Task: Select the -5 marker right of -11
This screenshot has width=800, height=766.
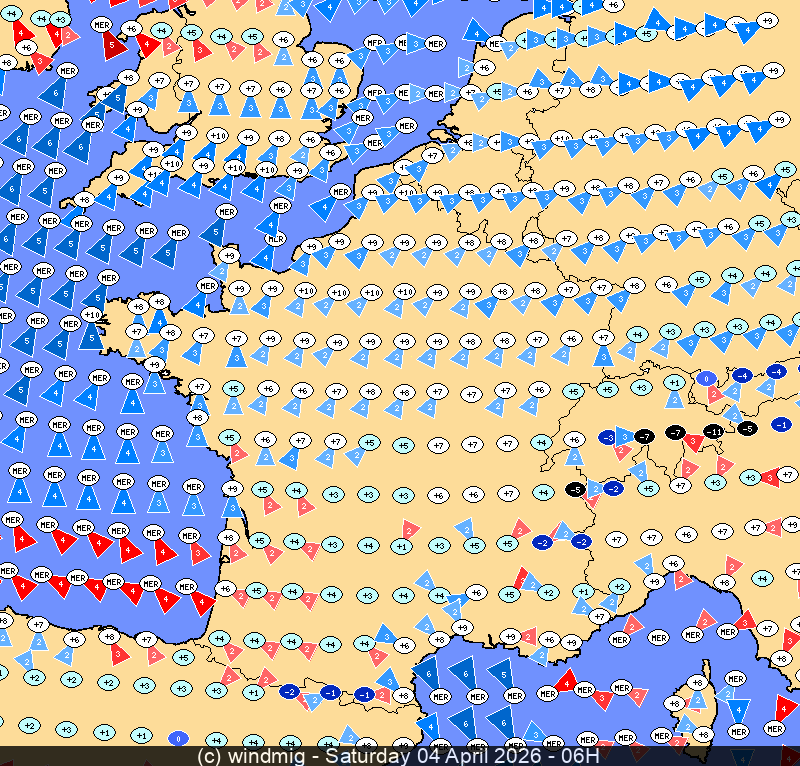Action: 747,428
